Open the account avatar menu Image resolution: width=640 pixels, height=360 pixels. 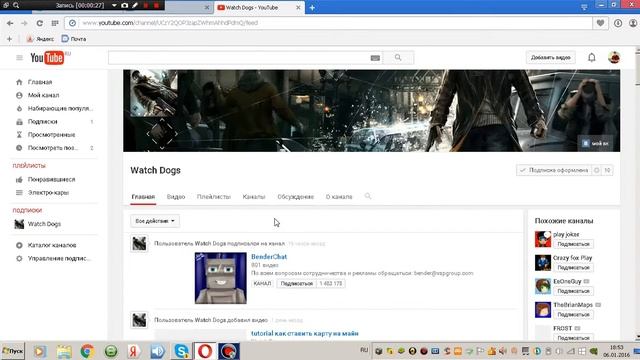(614, 58)
